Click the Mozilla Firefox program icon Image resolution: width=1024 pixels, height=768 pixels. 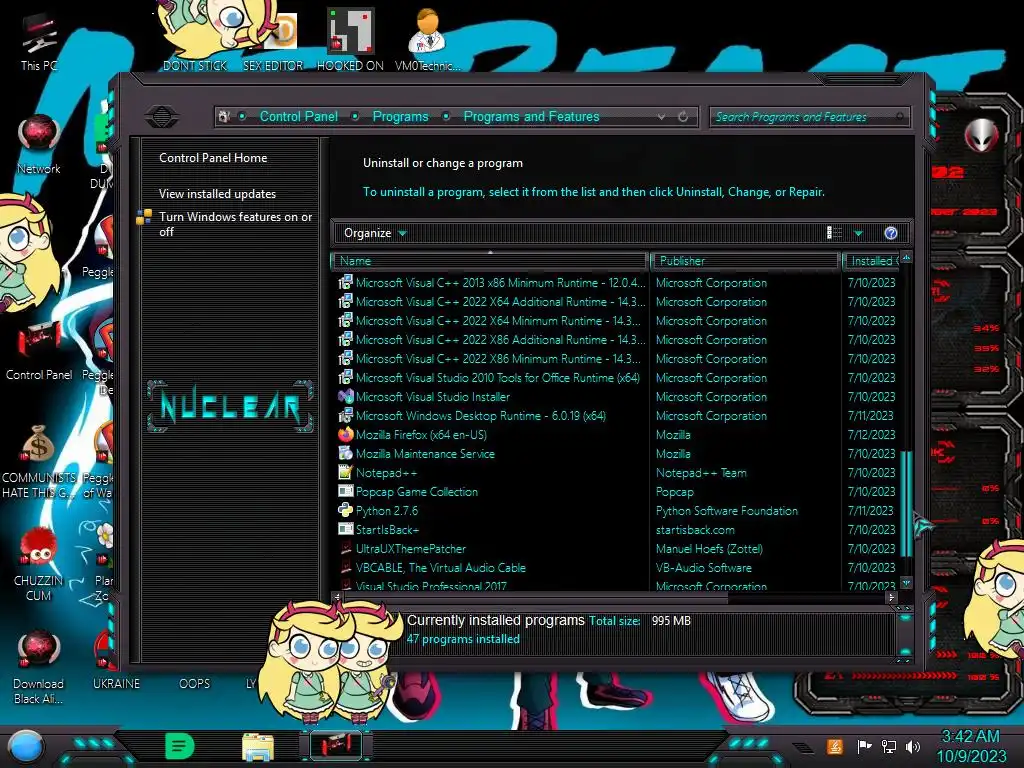(345, 434)
